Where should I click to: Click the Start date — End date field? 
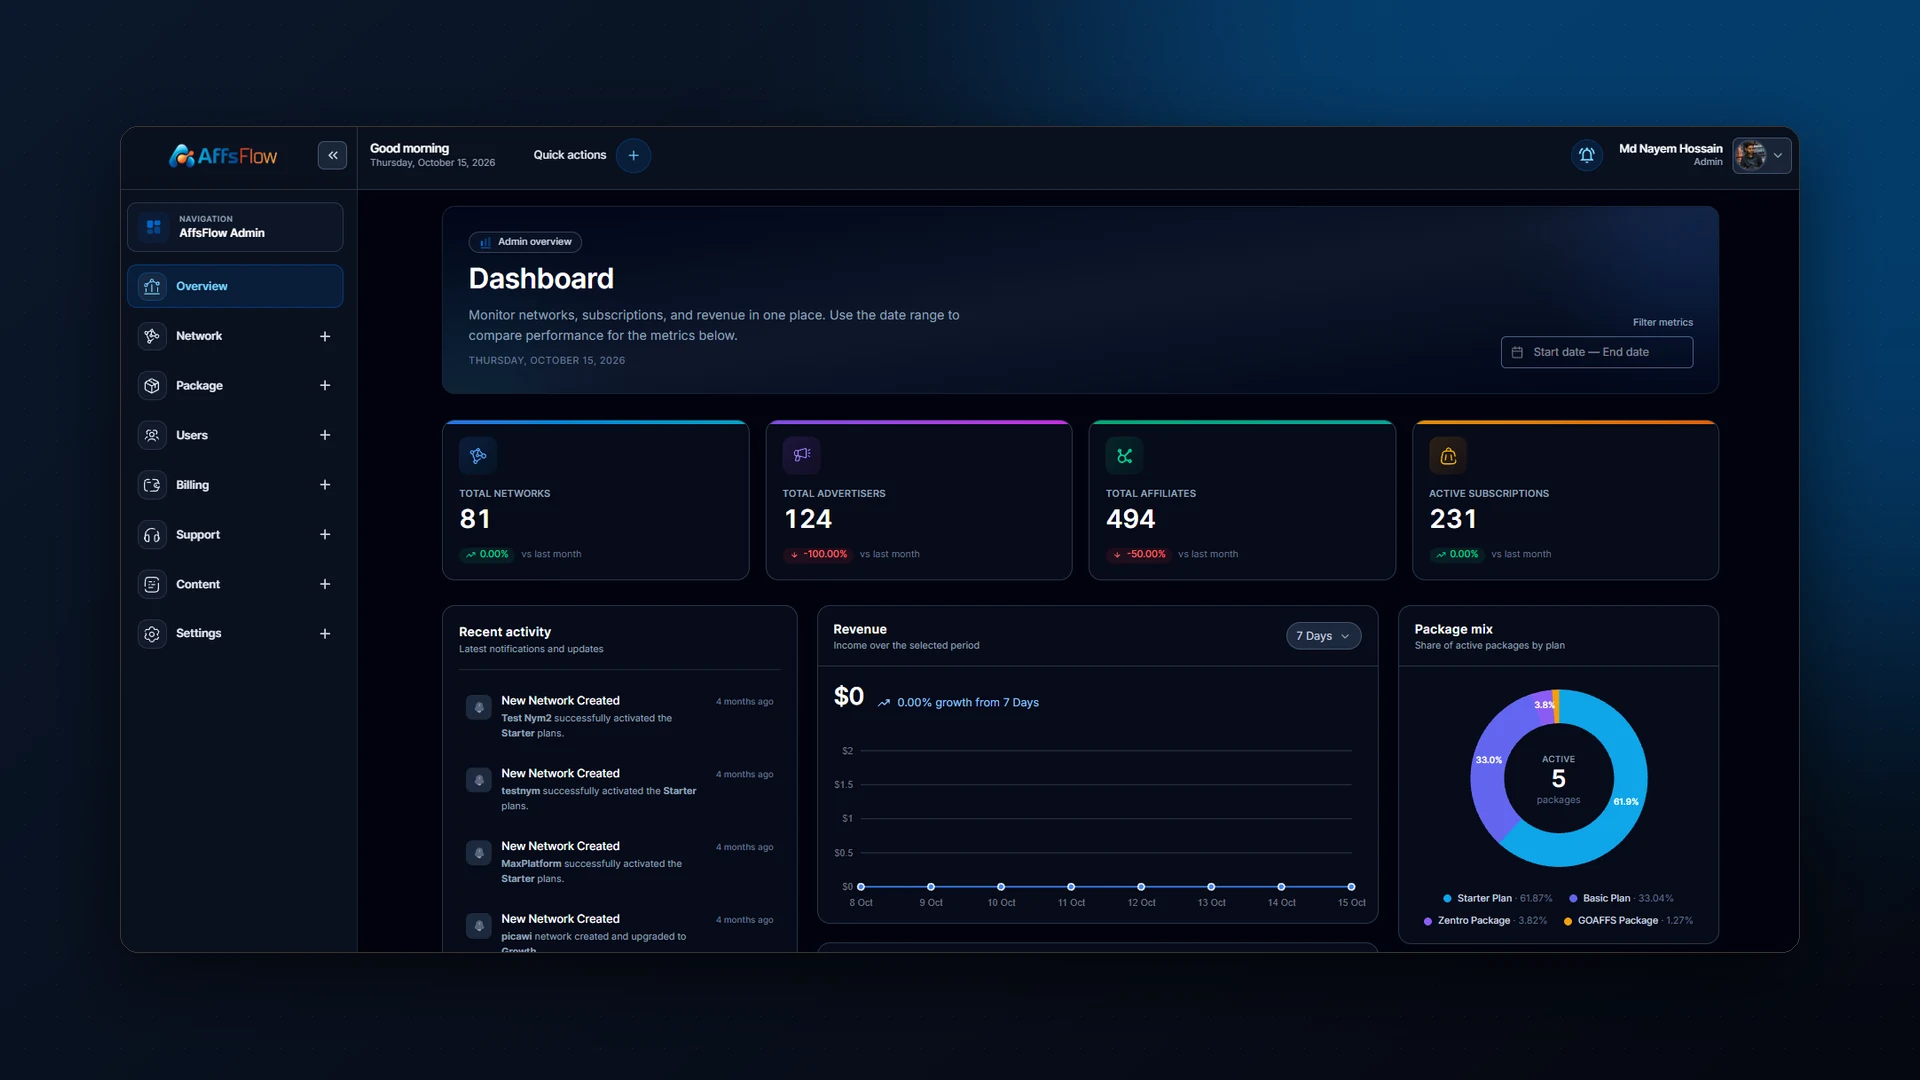click(1596, 352)
